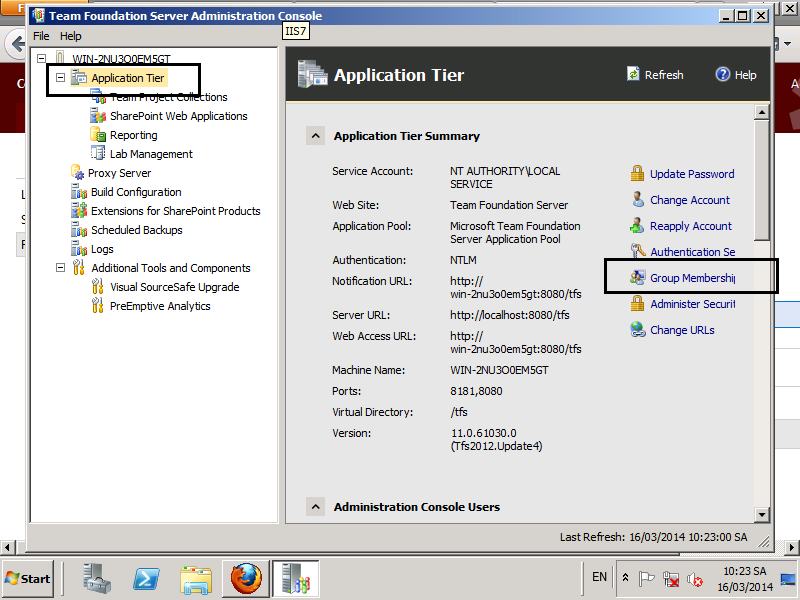This screenshot has width=800, height=600.
Task: Click the Administer Security padlock icon
Action: click(x=637, y=304)
